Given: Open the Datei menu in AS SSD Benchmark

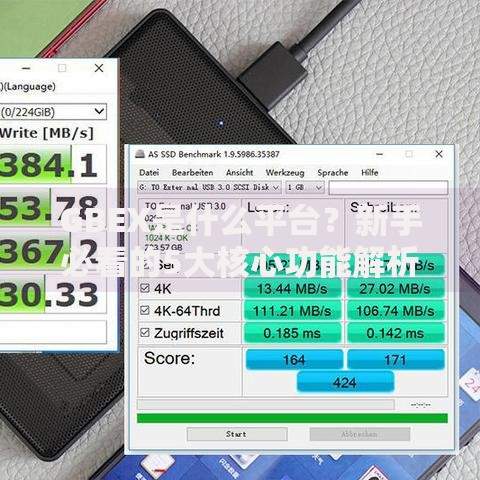Looking at the screenshot, I should click(149, 173).
